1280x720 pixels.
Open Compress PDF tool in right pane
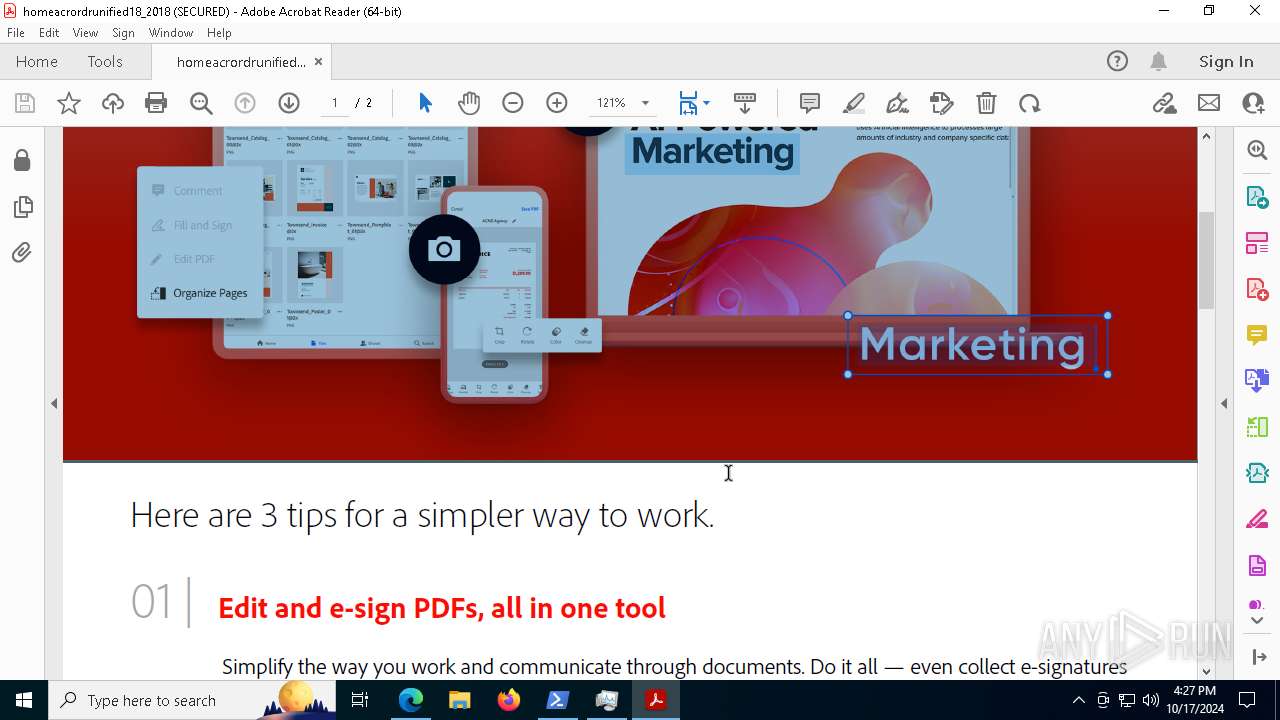(x=1257, y=472)
